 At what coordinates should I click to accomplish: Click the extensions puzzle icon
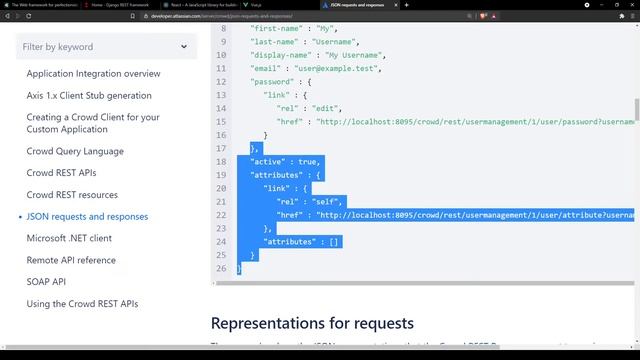[x=622, y=16]
